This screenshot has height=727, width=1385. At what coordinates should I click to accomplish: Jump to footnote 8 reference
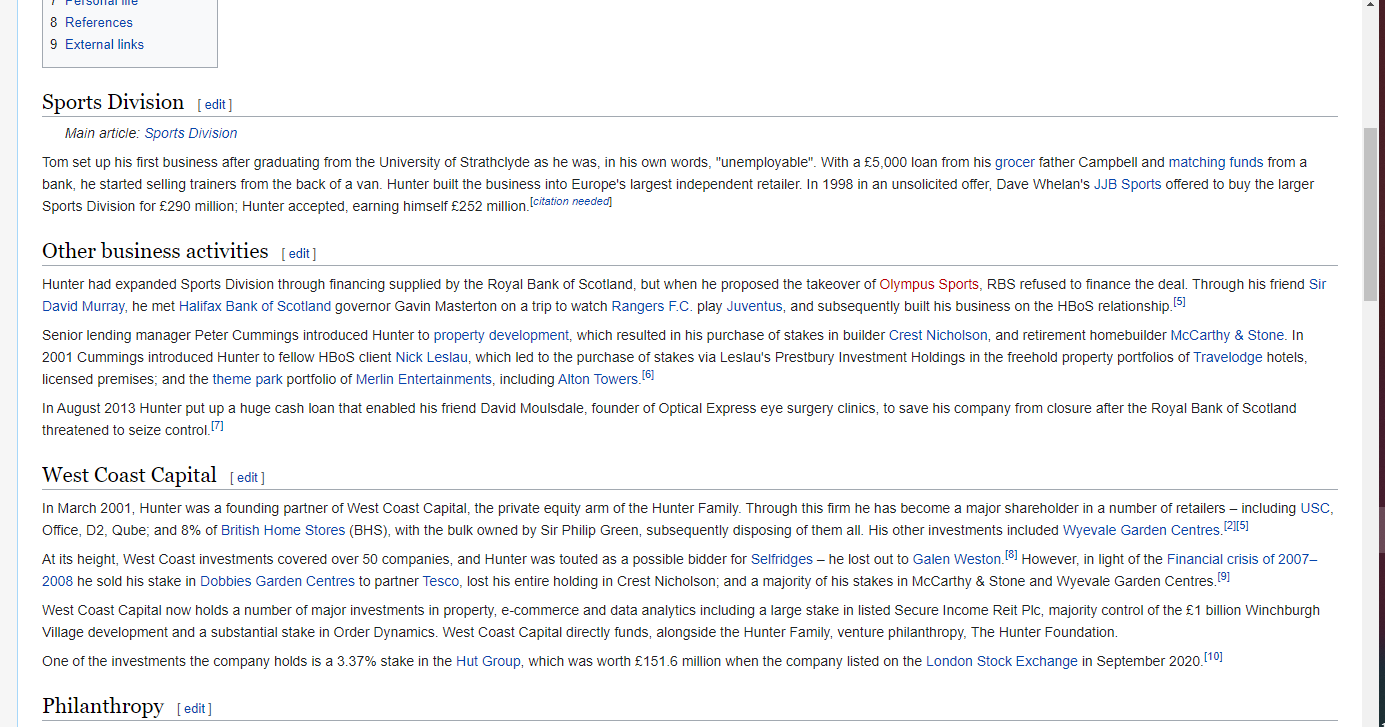(1011, 554)
